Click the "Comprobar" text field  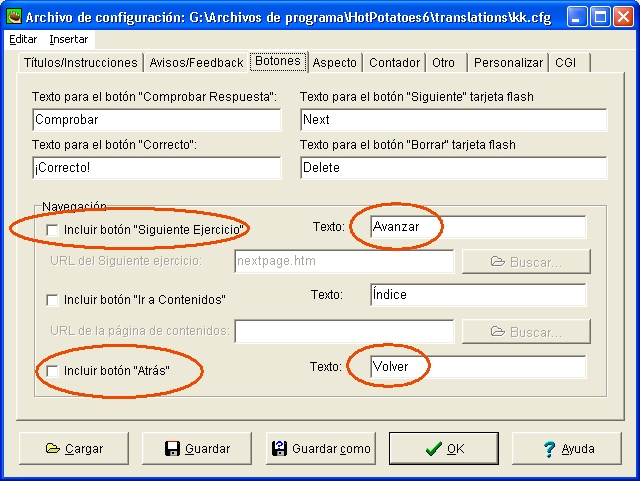tap(156, 120)
